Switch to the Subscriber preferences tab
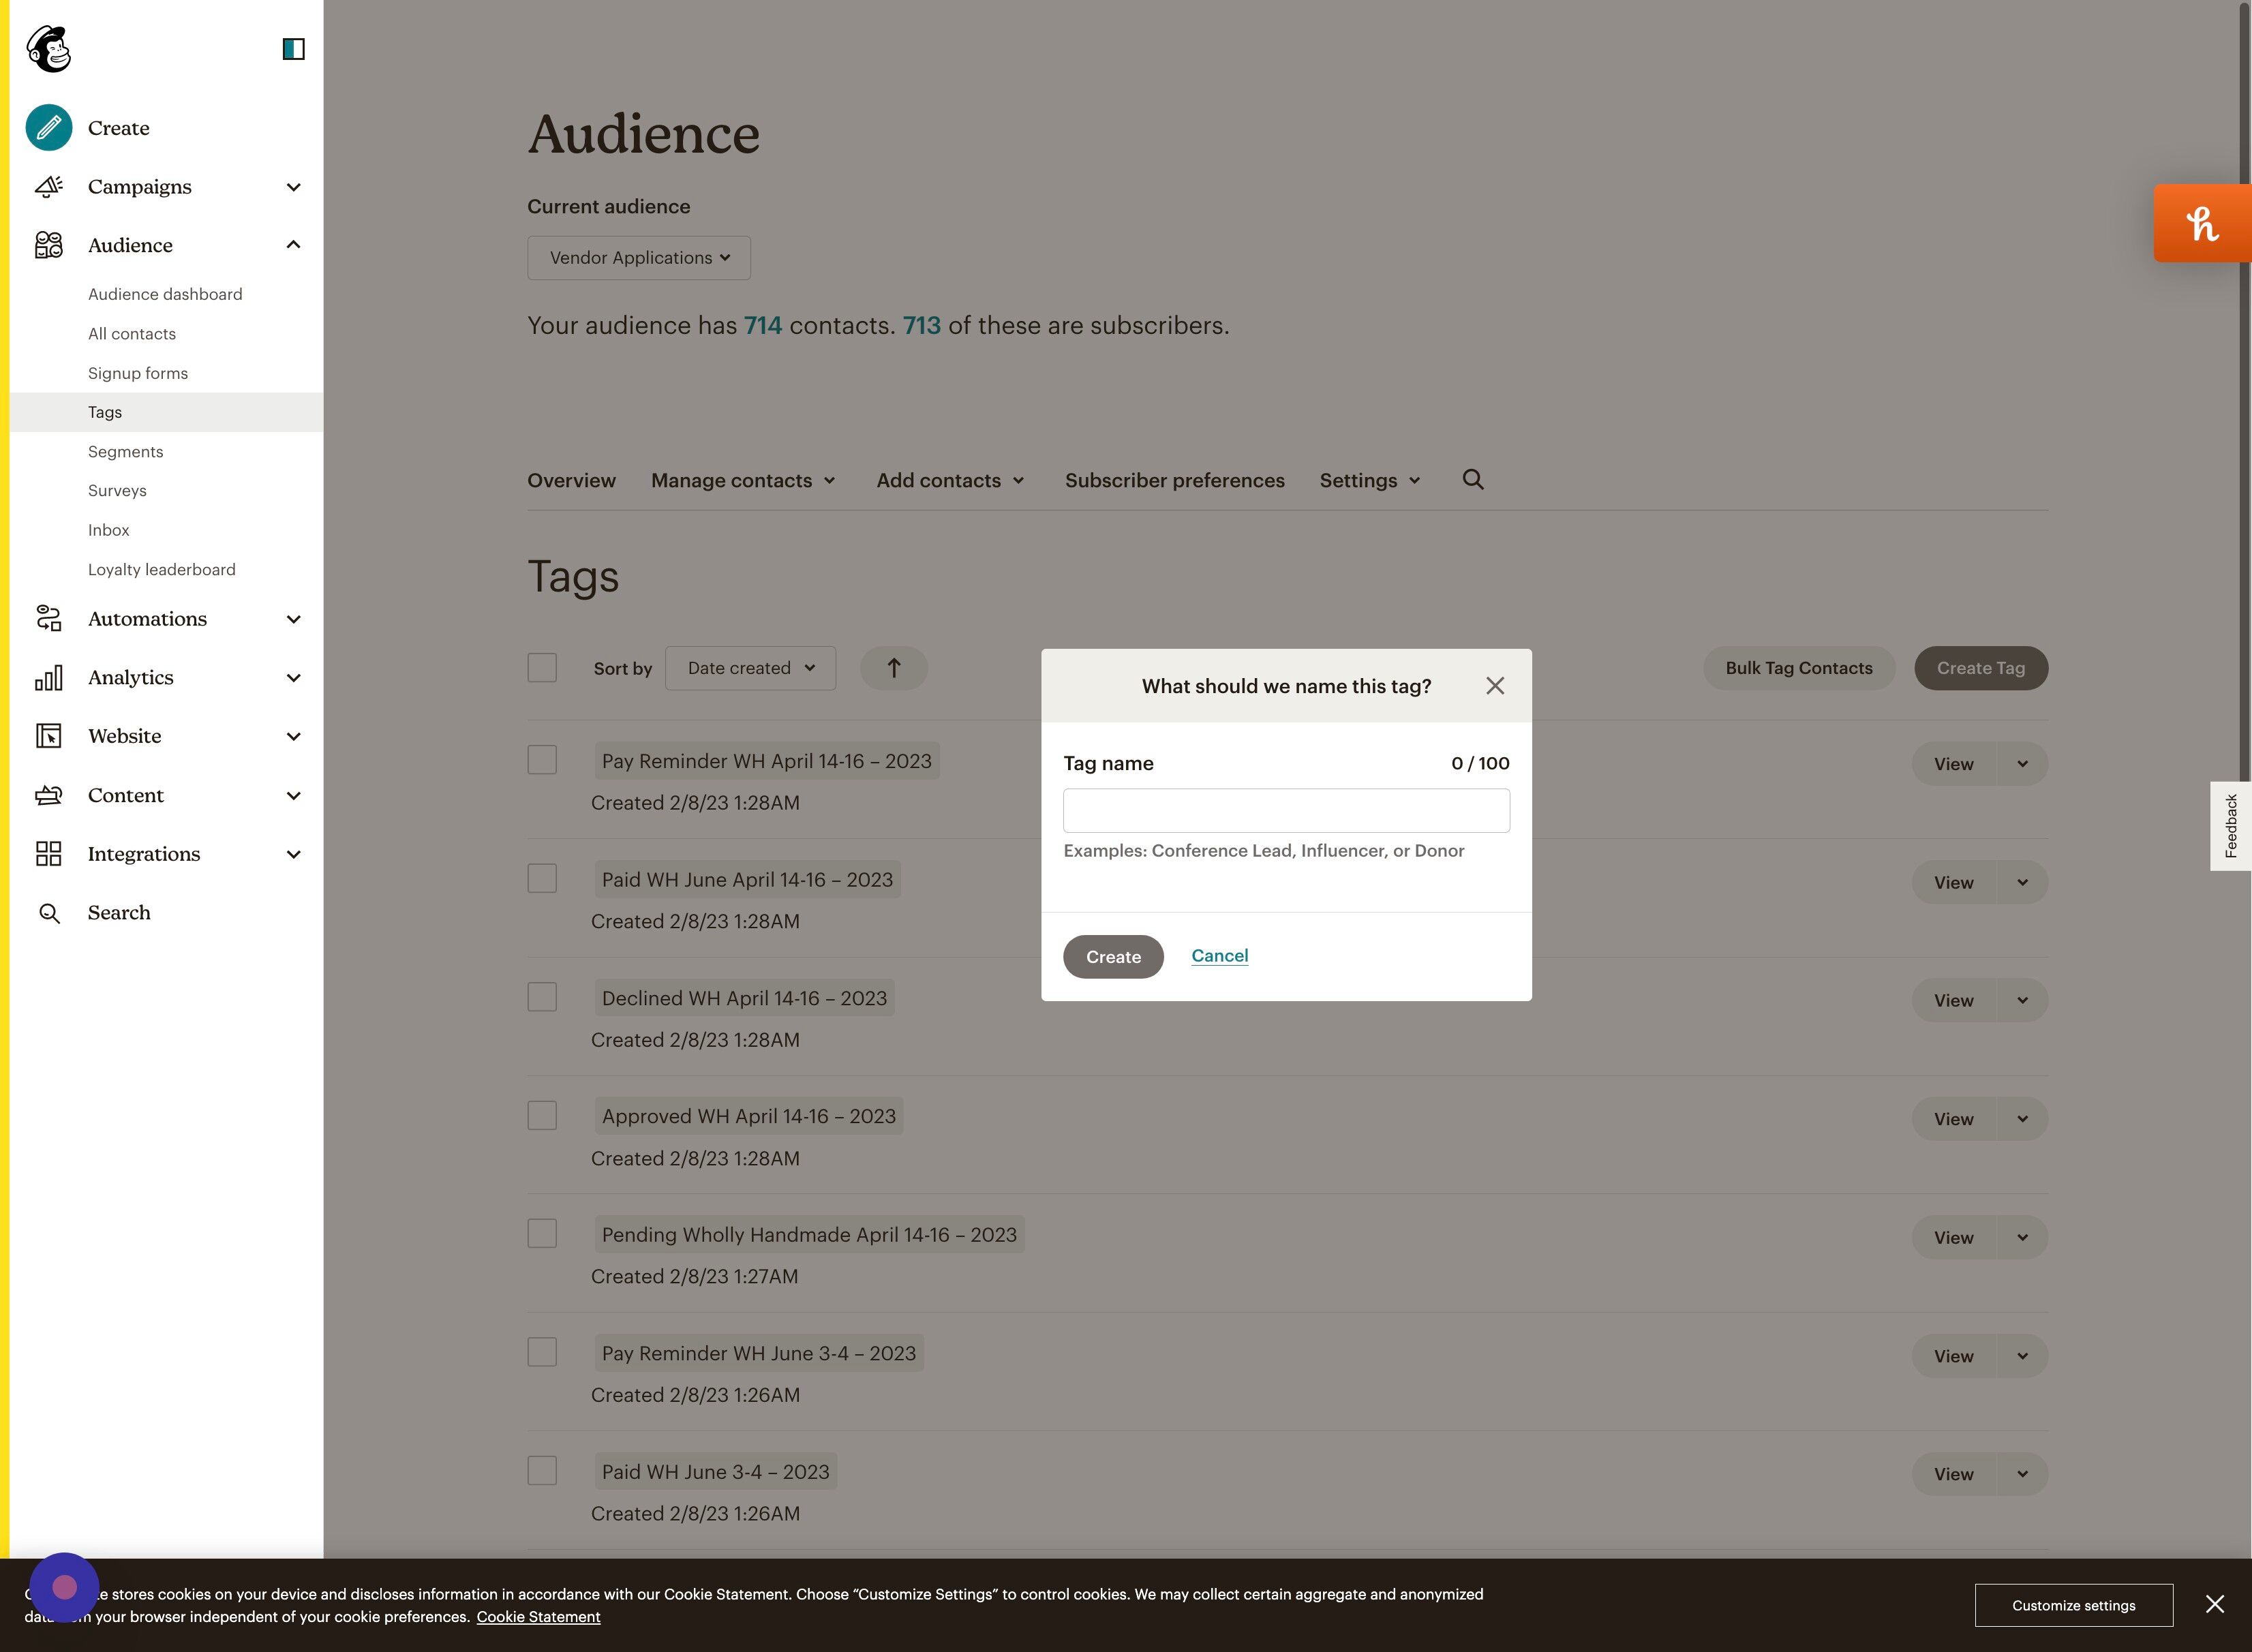Image resolution: width=2252 pixels, height=1652 pixels. (x=1175, y=480)
